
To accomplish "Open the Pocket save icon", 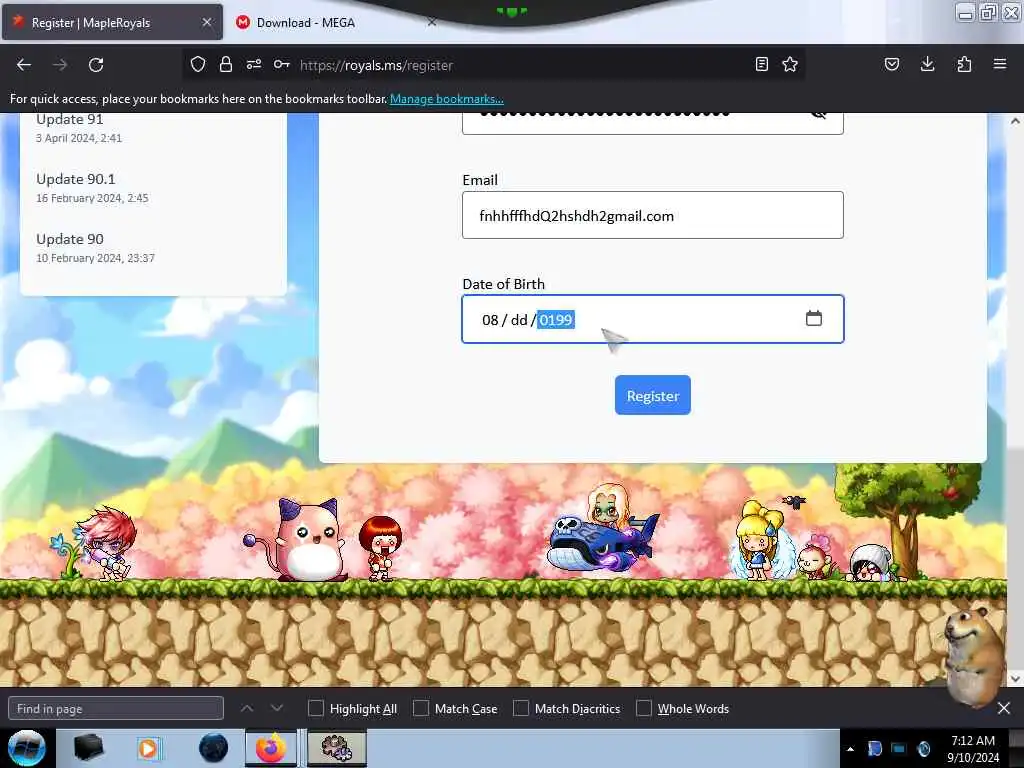I will 892,64.
